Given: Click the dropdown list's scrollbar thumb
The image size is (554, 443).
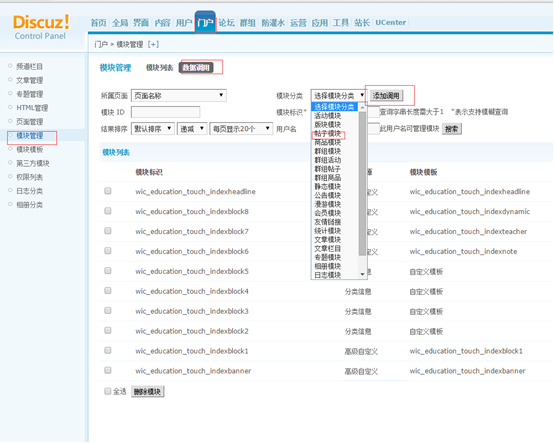Looking at the screenshot, I should 362,183.
